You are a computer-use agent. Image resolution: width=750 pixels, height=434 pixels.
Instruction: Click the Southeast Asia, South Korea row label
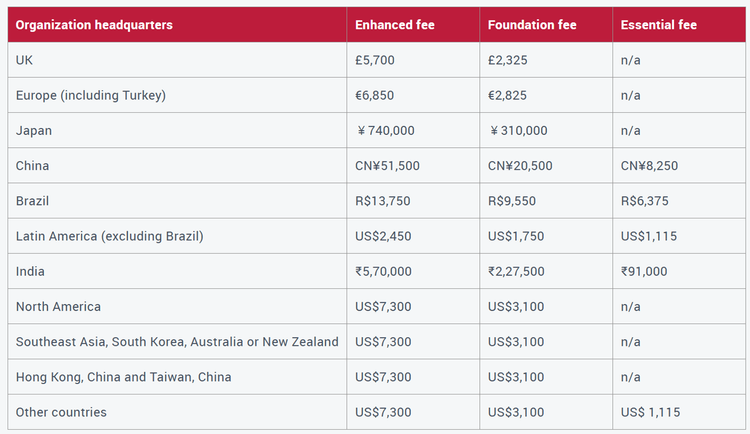click(x=177, y=342)
